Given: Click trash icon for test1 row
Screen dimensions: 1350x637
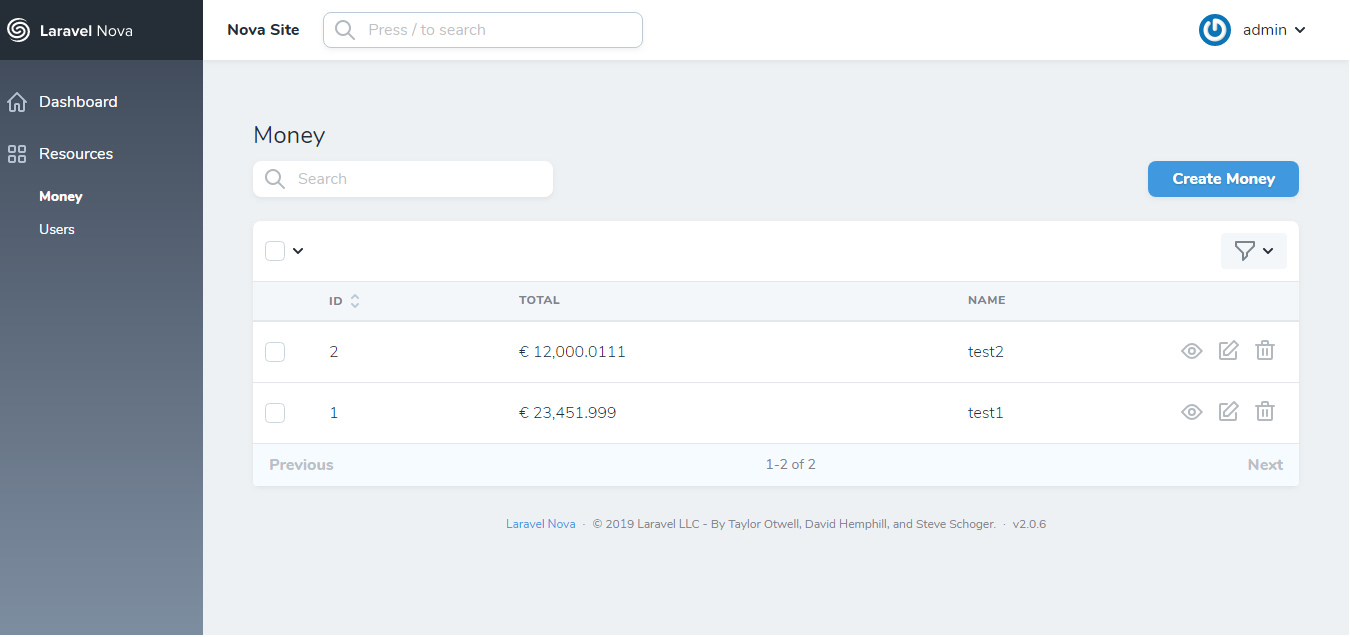Looking at the screenshot, I should point(1265,412).
